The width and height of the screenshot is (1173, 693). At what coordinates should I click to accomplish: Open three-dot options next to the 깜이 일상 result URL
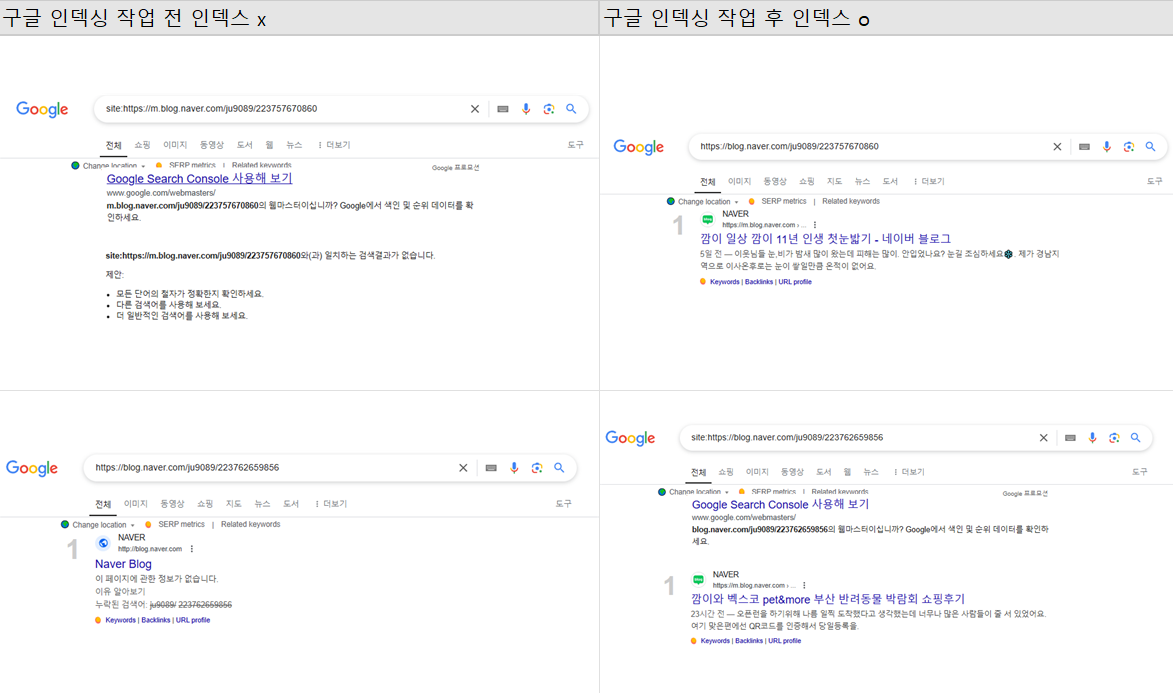tap(815, 225)
